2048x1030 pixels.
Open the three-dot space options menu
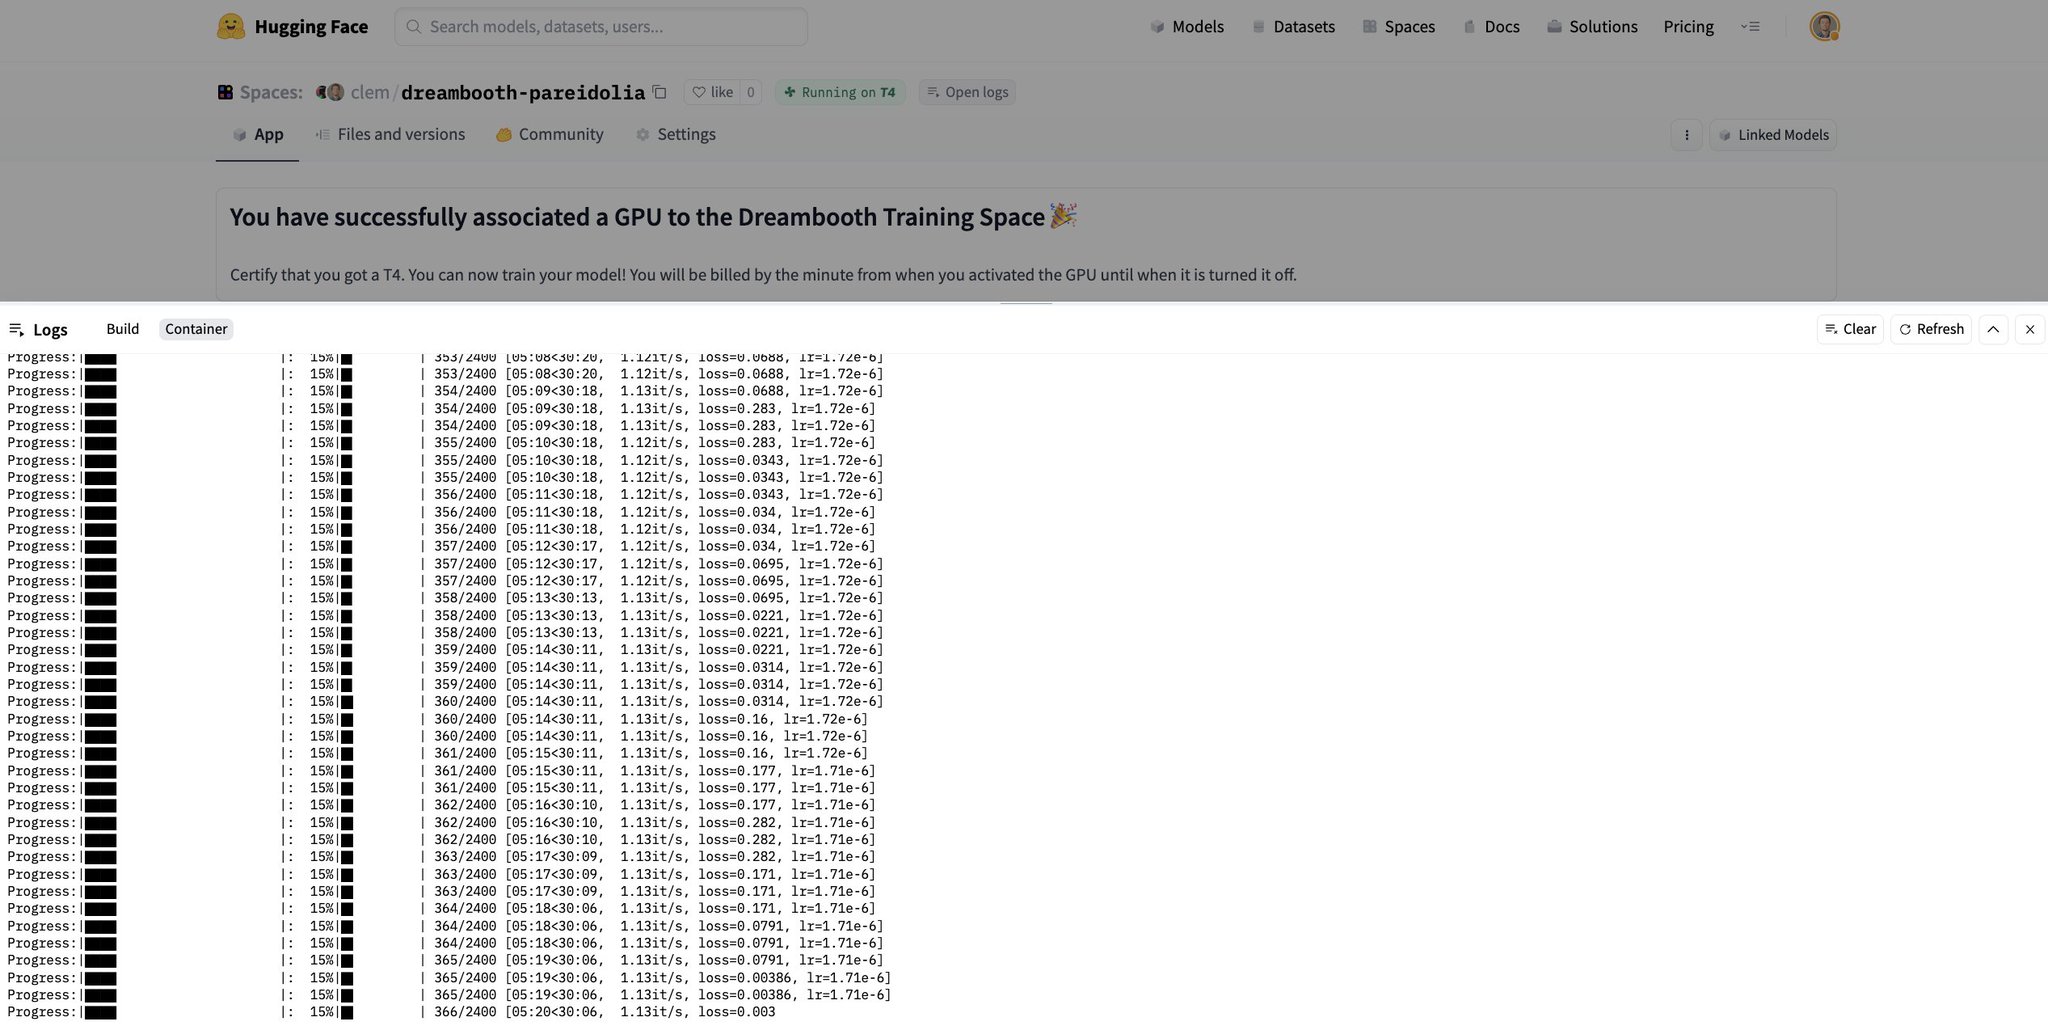tap(1687, 135)
